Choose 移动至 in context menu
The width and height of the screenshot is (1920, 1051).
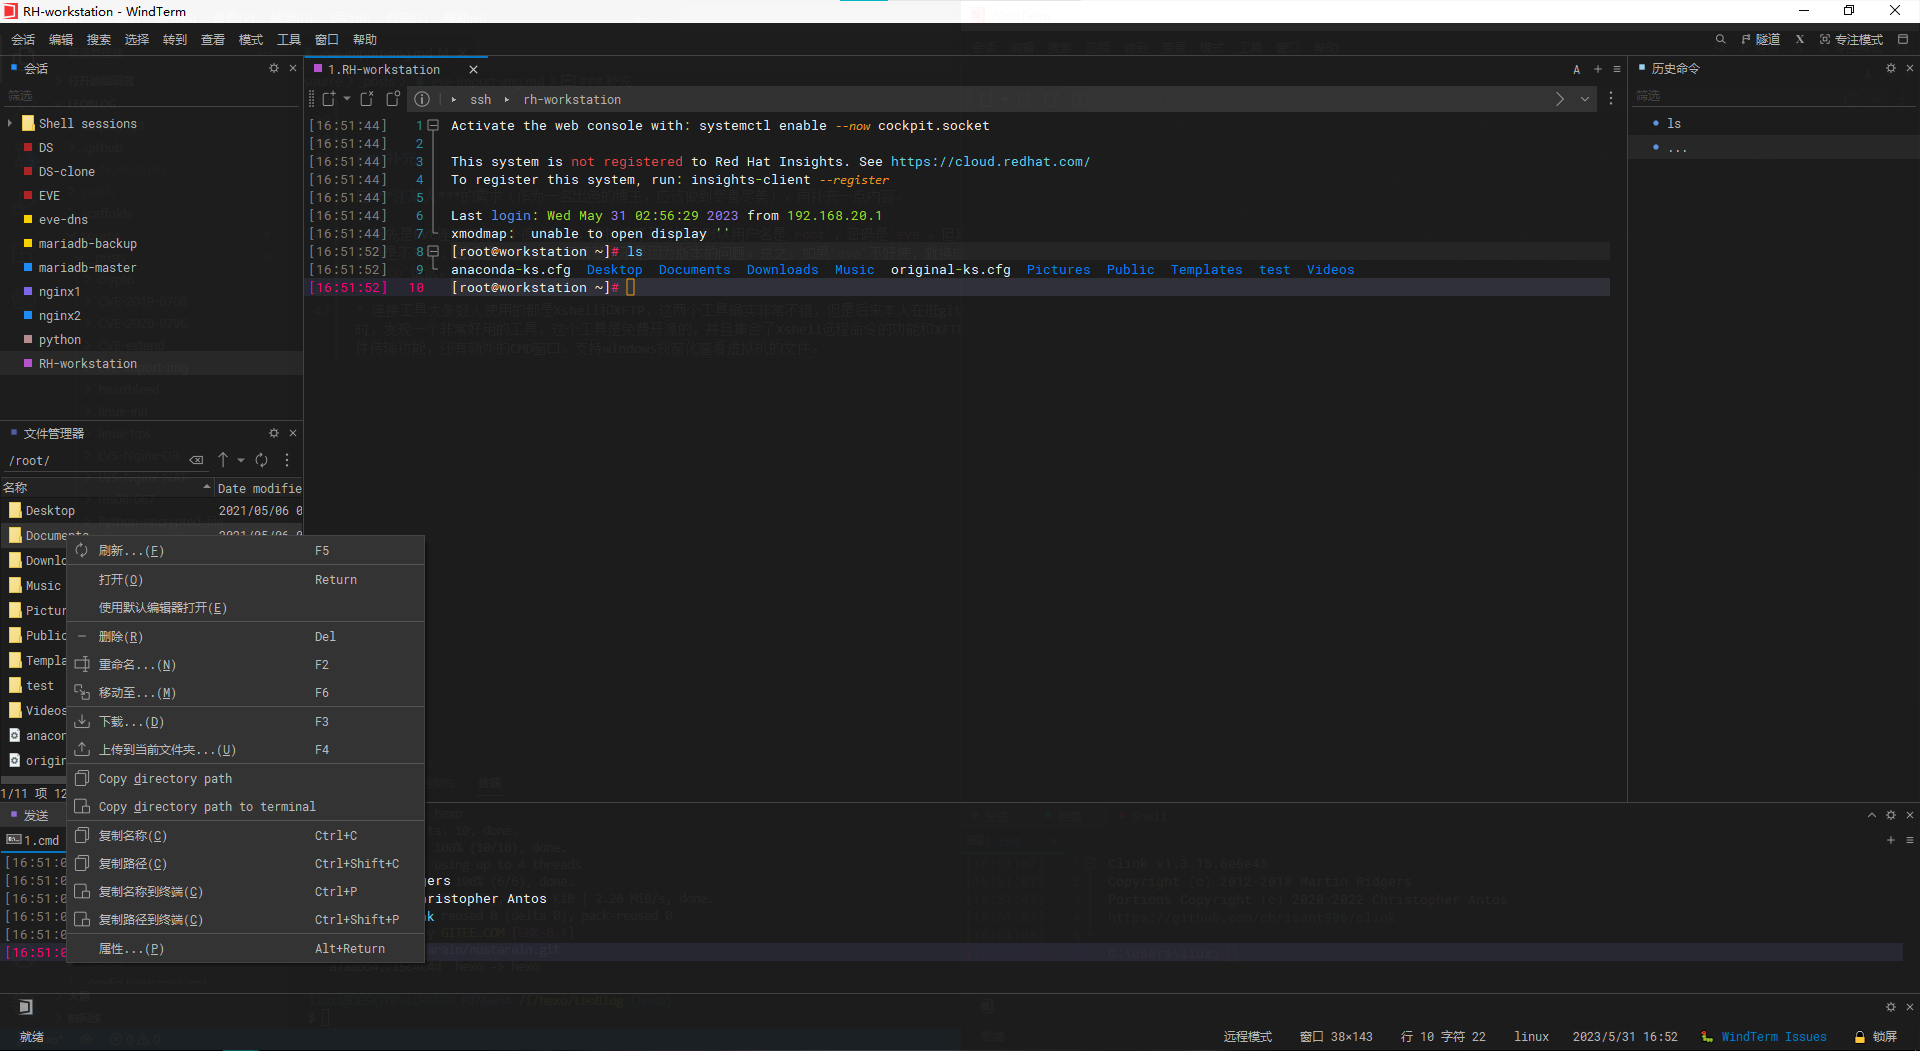pos(246,693)
